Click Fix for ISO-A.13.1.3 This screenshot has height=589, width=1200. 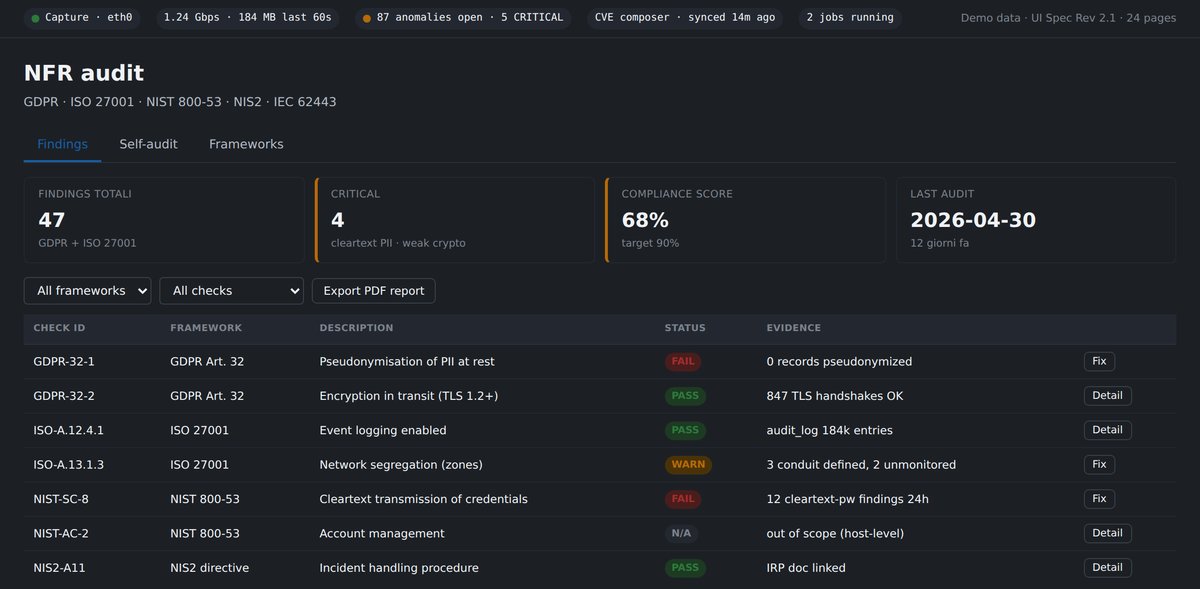1099,464
